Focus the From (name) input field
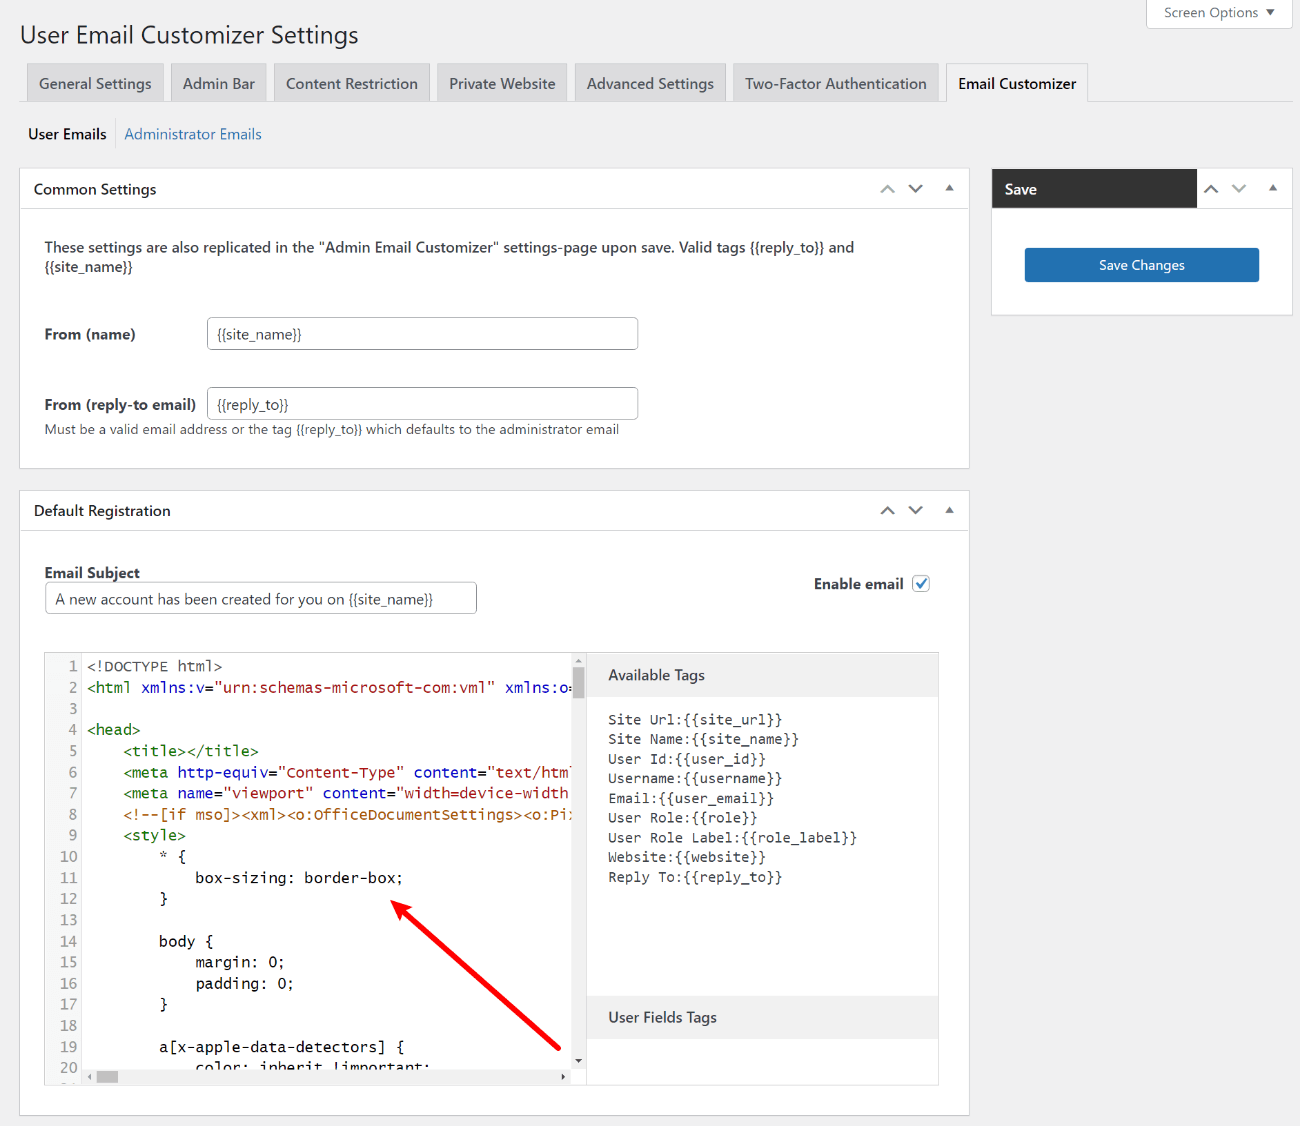The width and height of the screenshot is (1300, 1126). tap(422, 334)
